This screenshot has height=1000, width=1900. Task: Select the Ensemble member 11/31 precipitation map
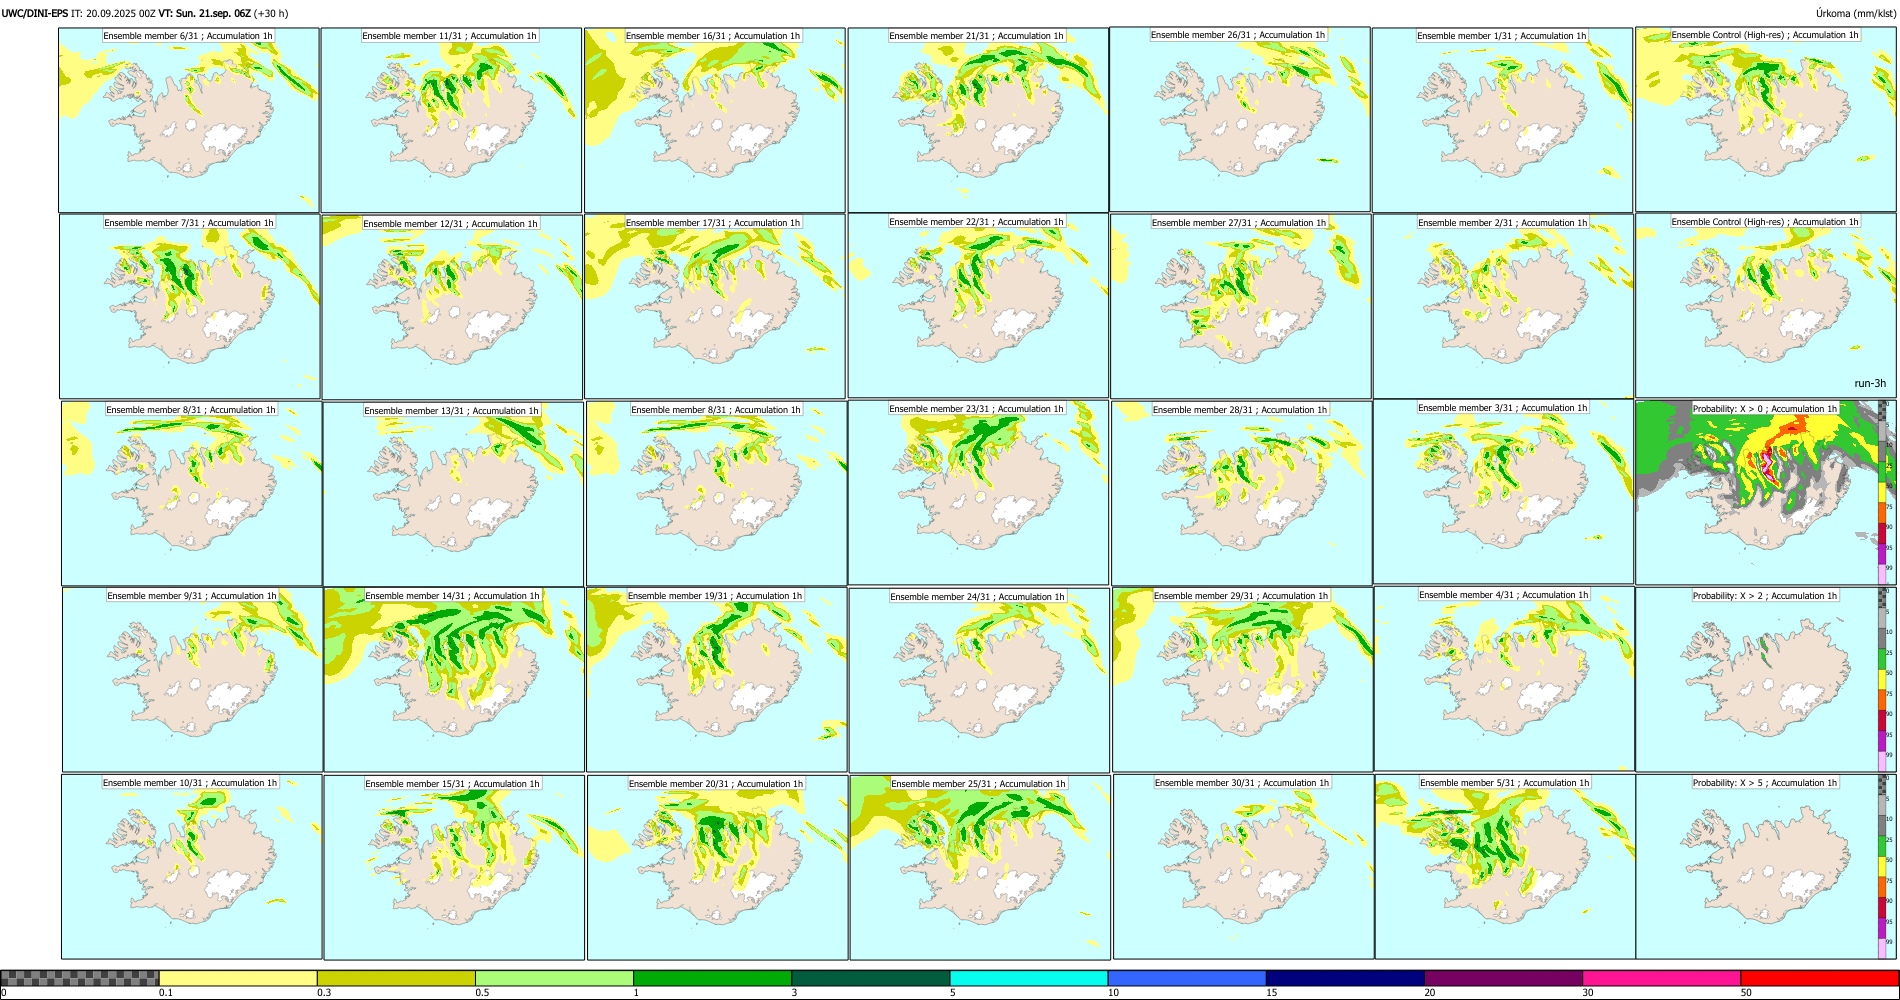(x=451, y=119)
